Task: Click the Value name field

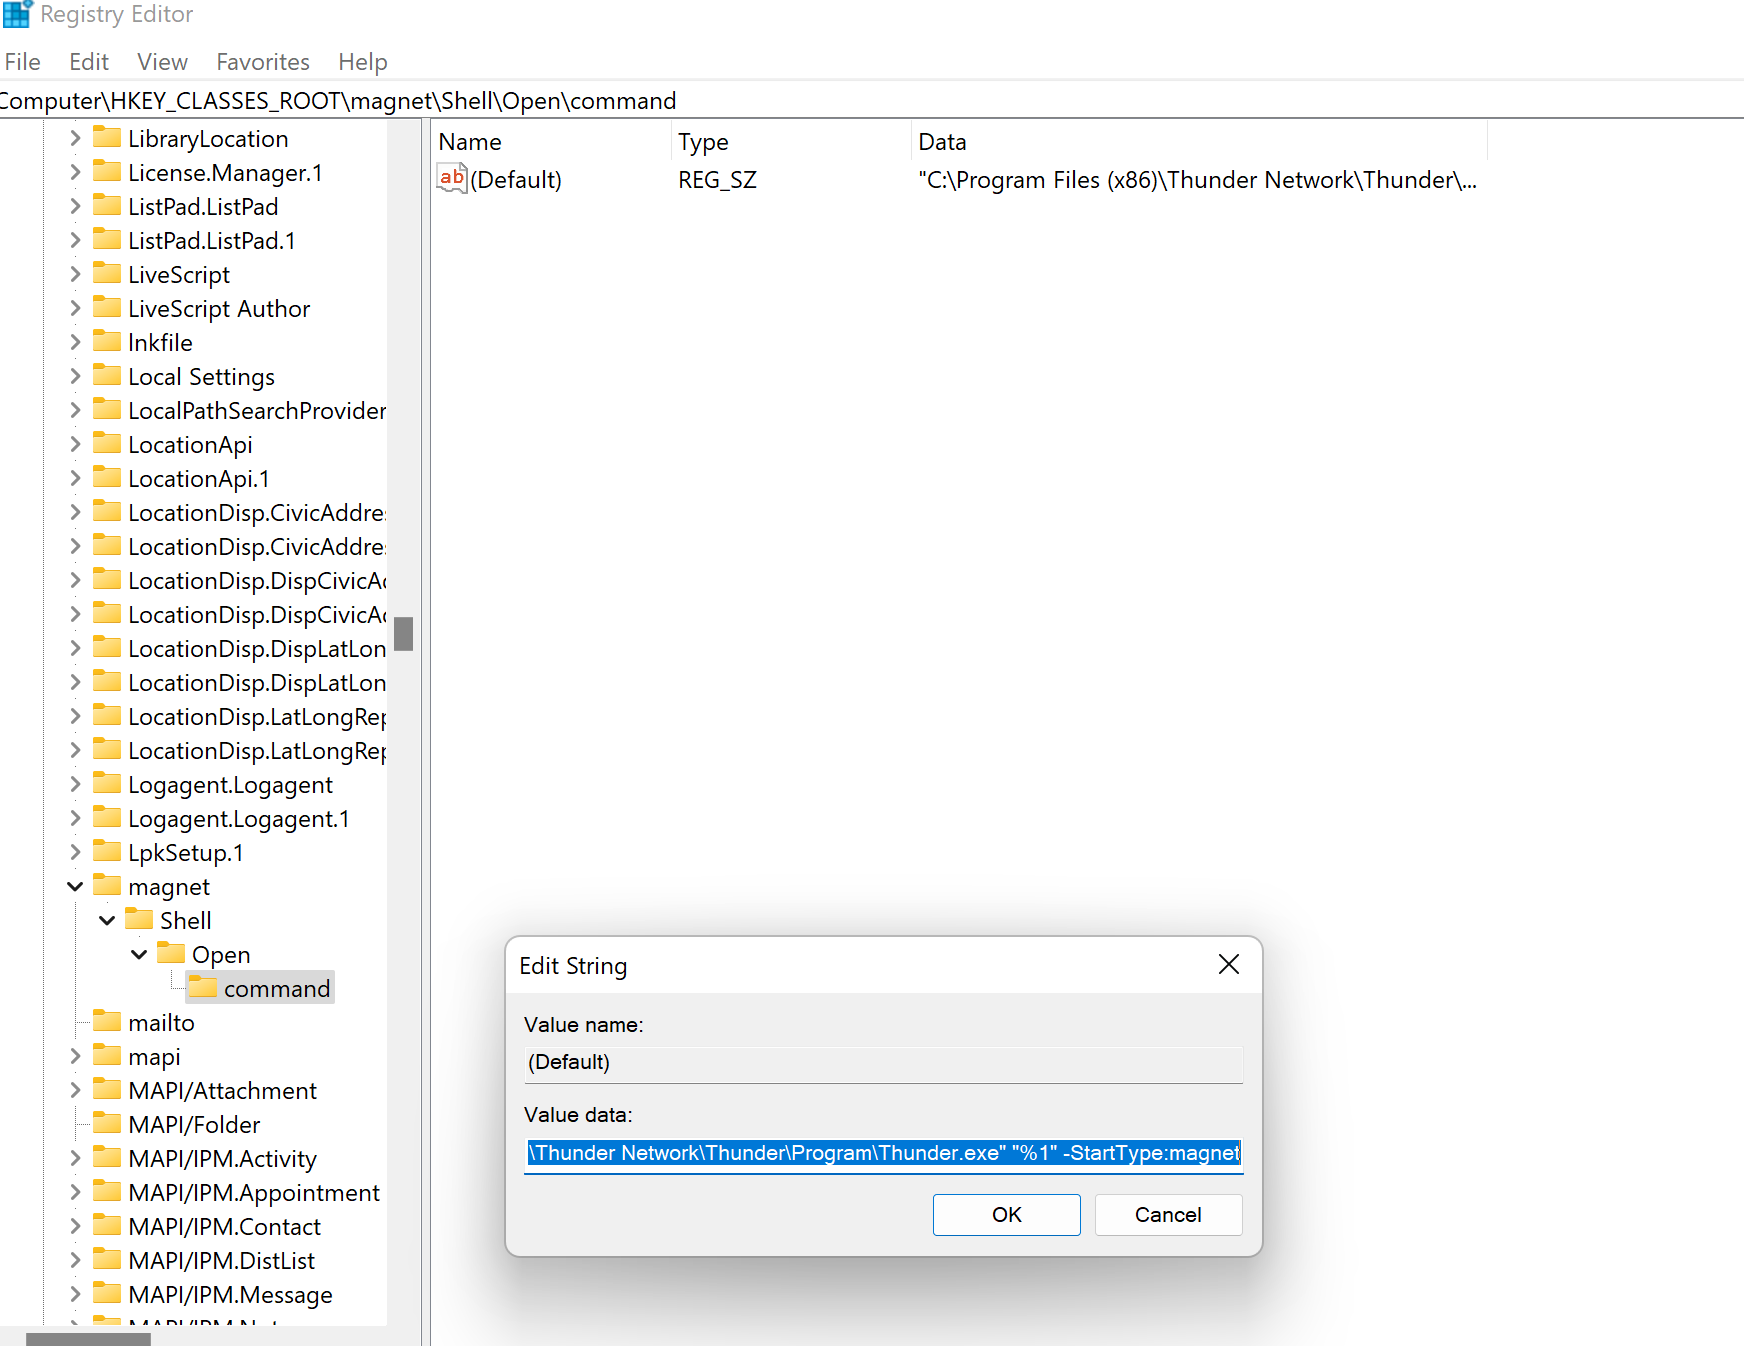Action: (884, 1063)
